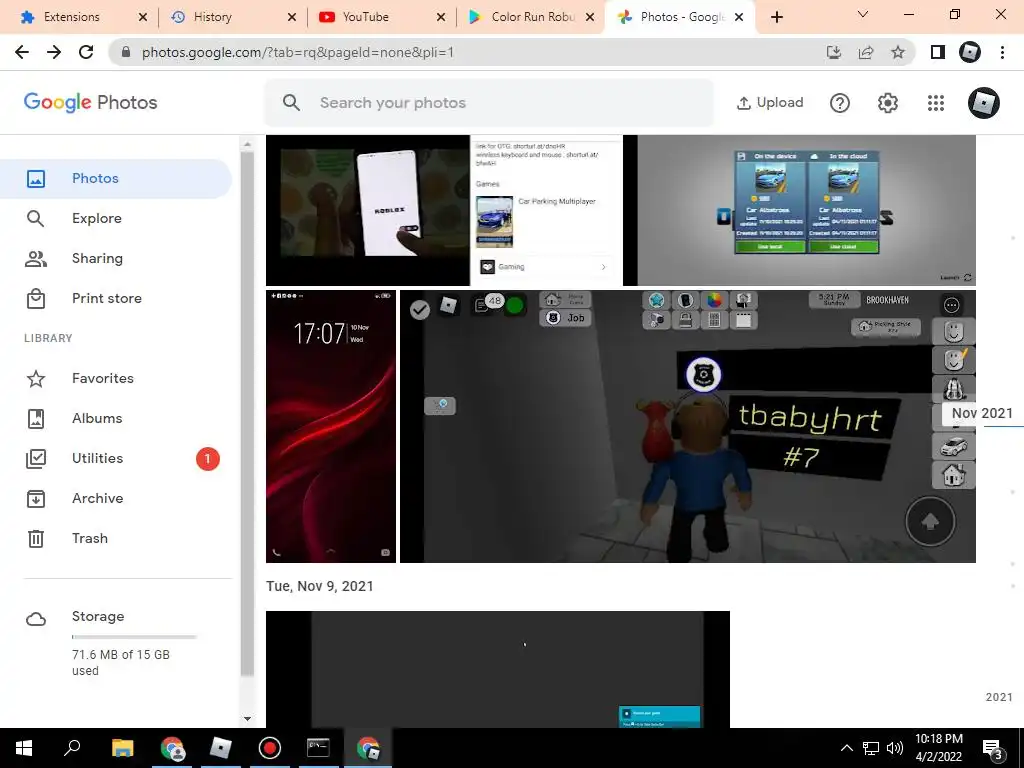The height and width of the screenshot is (768, 1024).
Task: Open the Google account avatar menu
Action: [x=984, y=103]
